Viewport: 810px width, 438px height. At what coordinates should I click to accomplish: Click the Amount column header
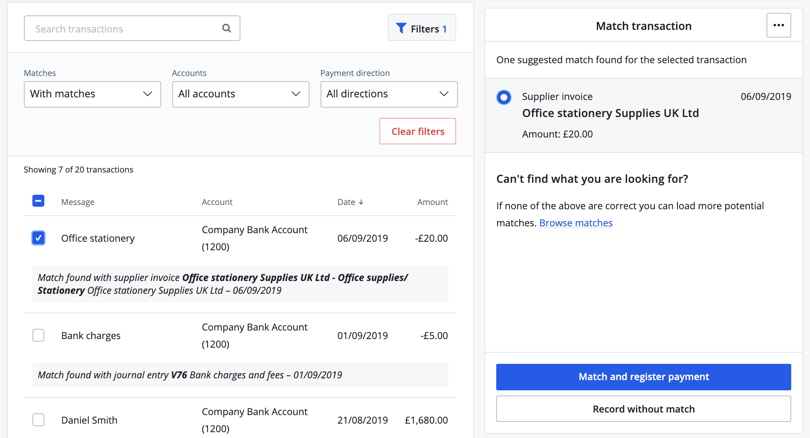coord(432,202)
